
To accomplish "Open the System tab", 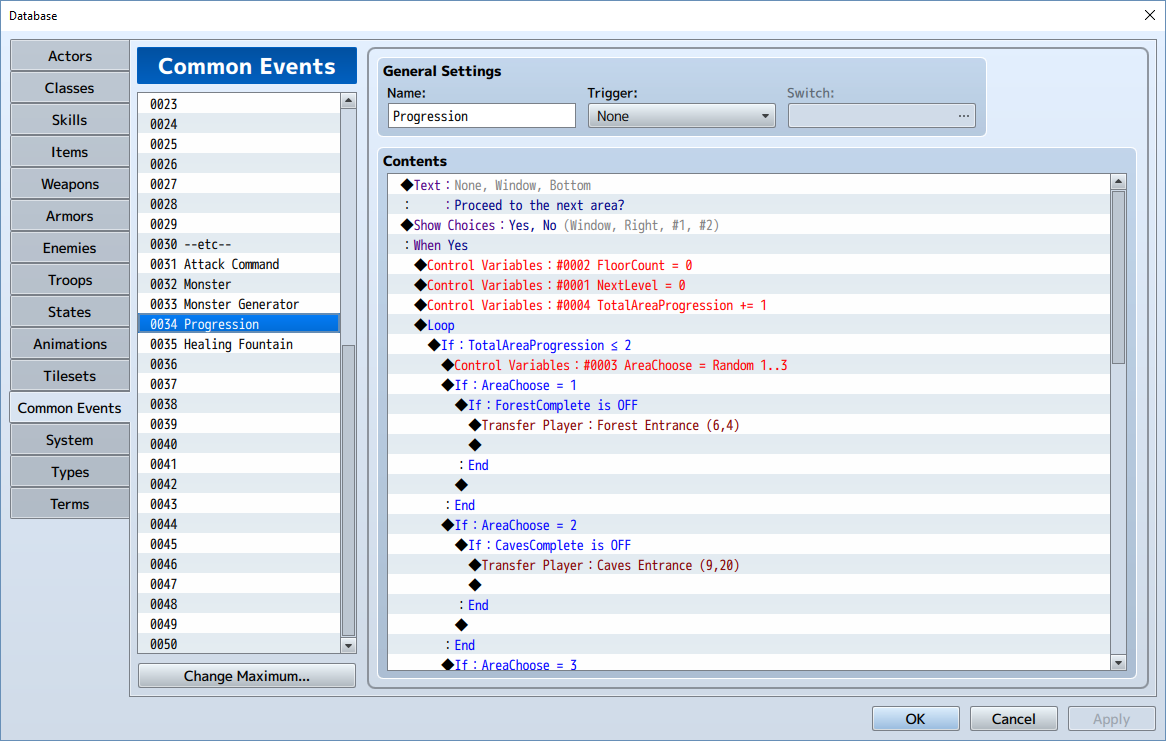I will click(70, 440).
